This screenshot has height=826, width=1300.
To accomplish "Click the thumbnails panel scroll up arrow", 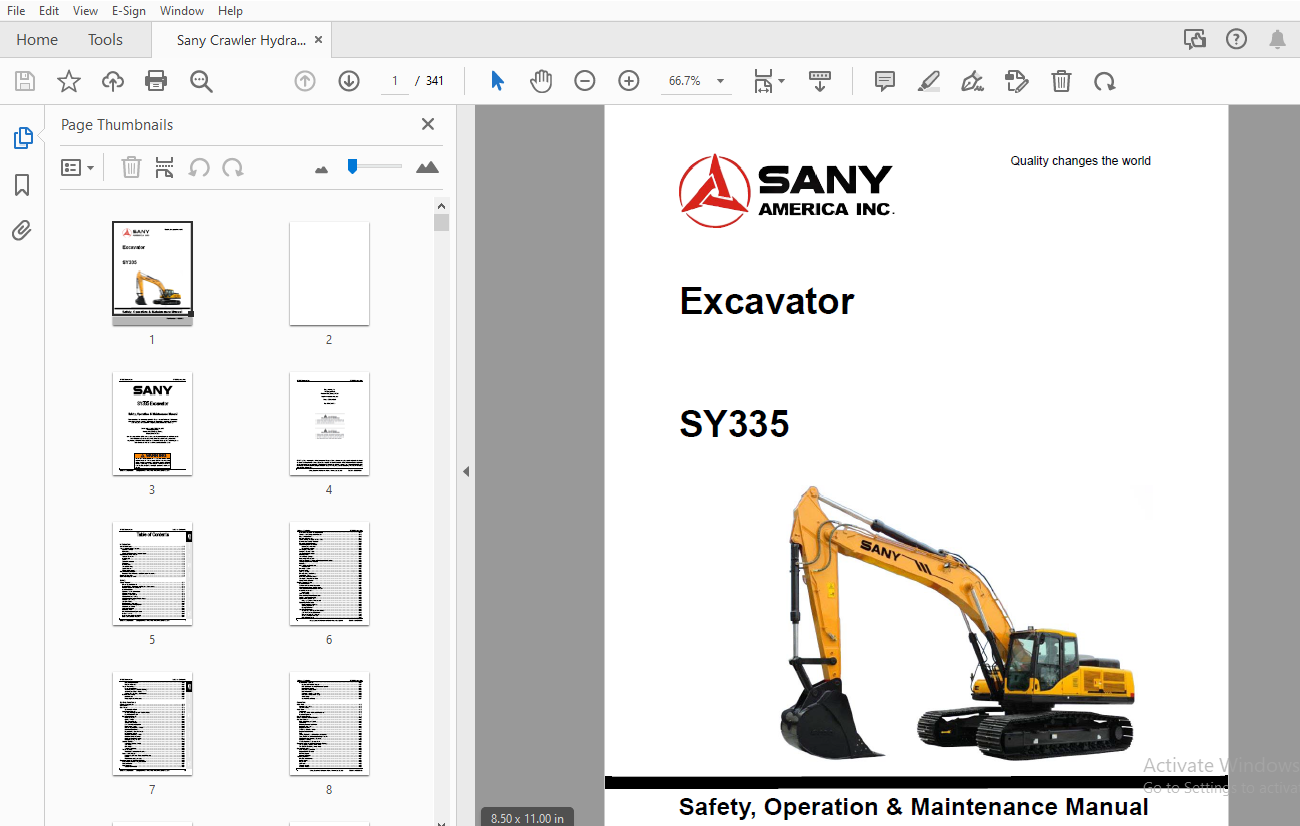I will click(x=441, y=206).
